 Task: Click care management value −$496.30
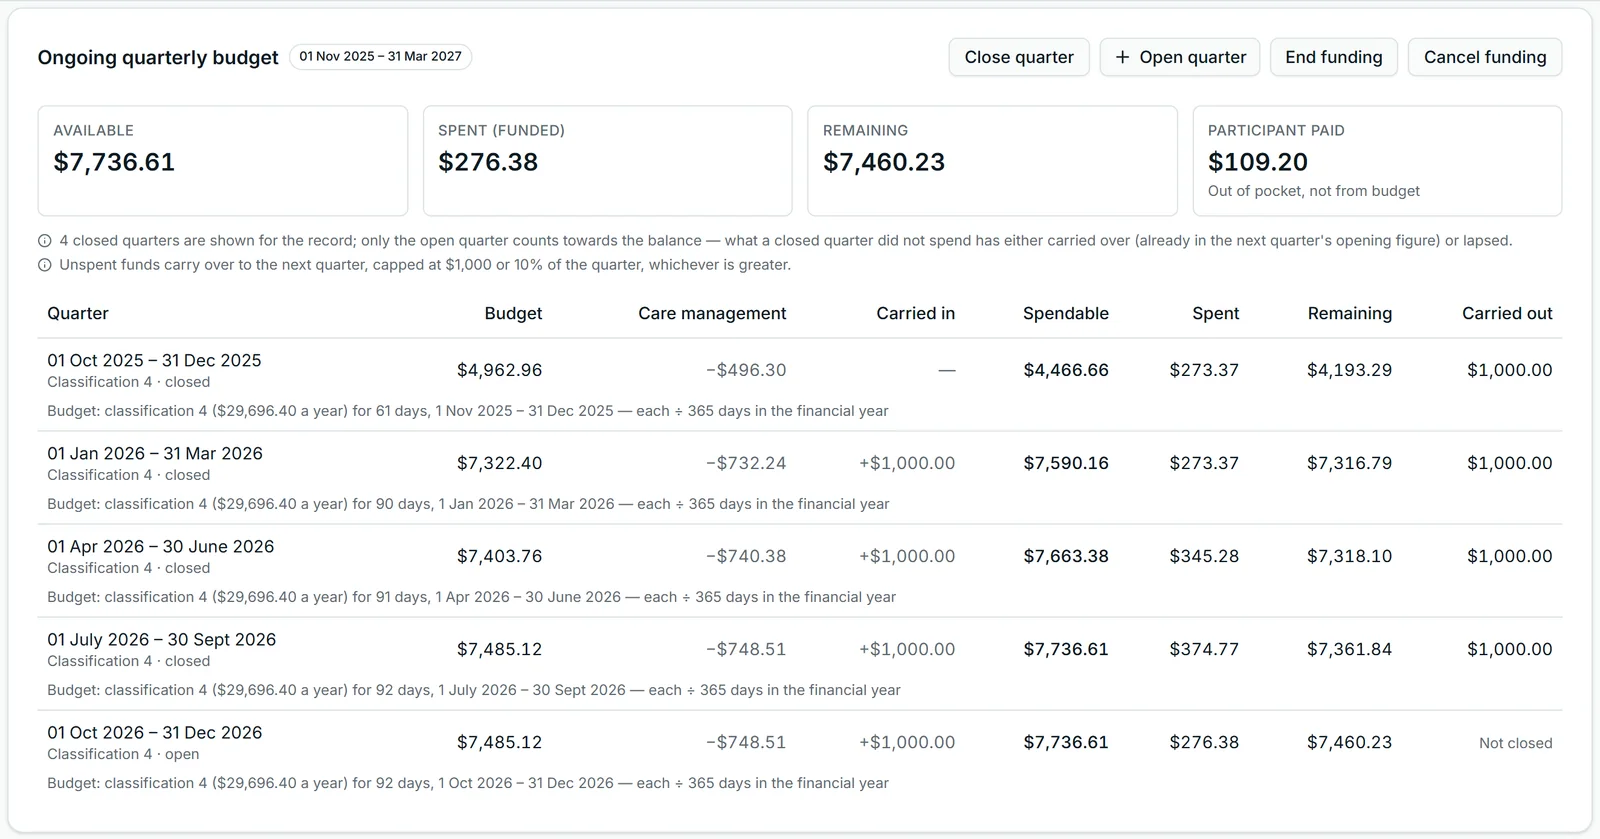point(746,370)
